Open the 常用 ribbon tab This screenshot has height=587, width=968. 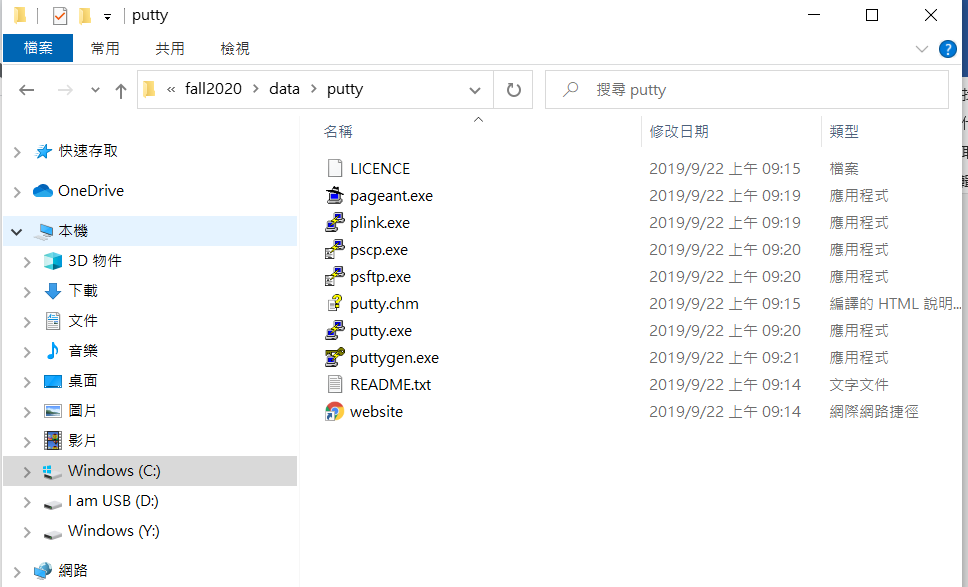105,48
